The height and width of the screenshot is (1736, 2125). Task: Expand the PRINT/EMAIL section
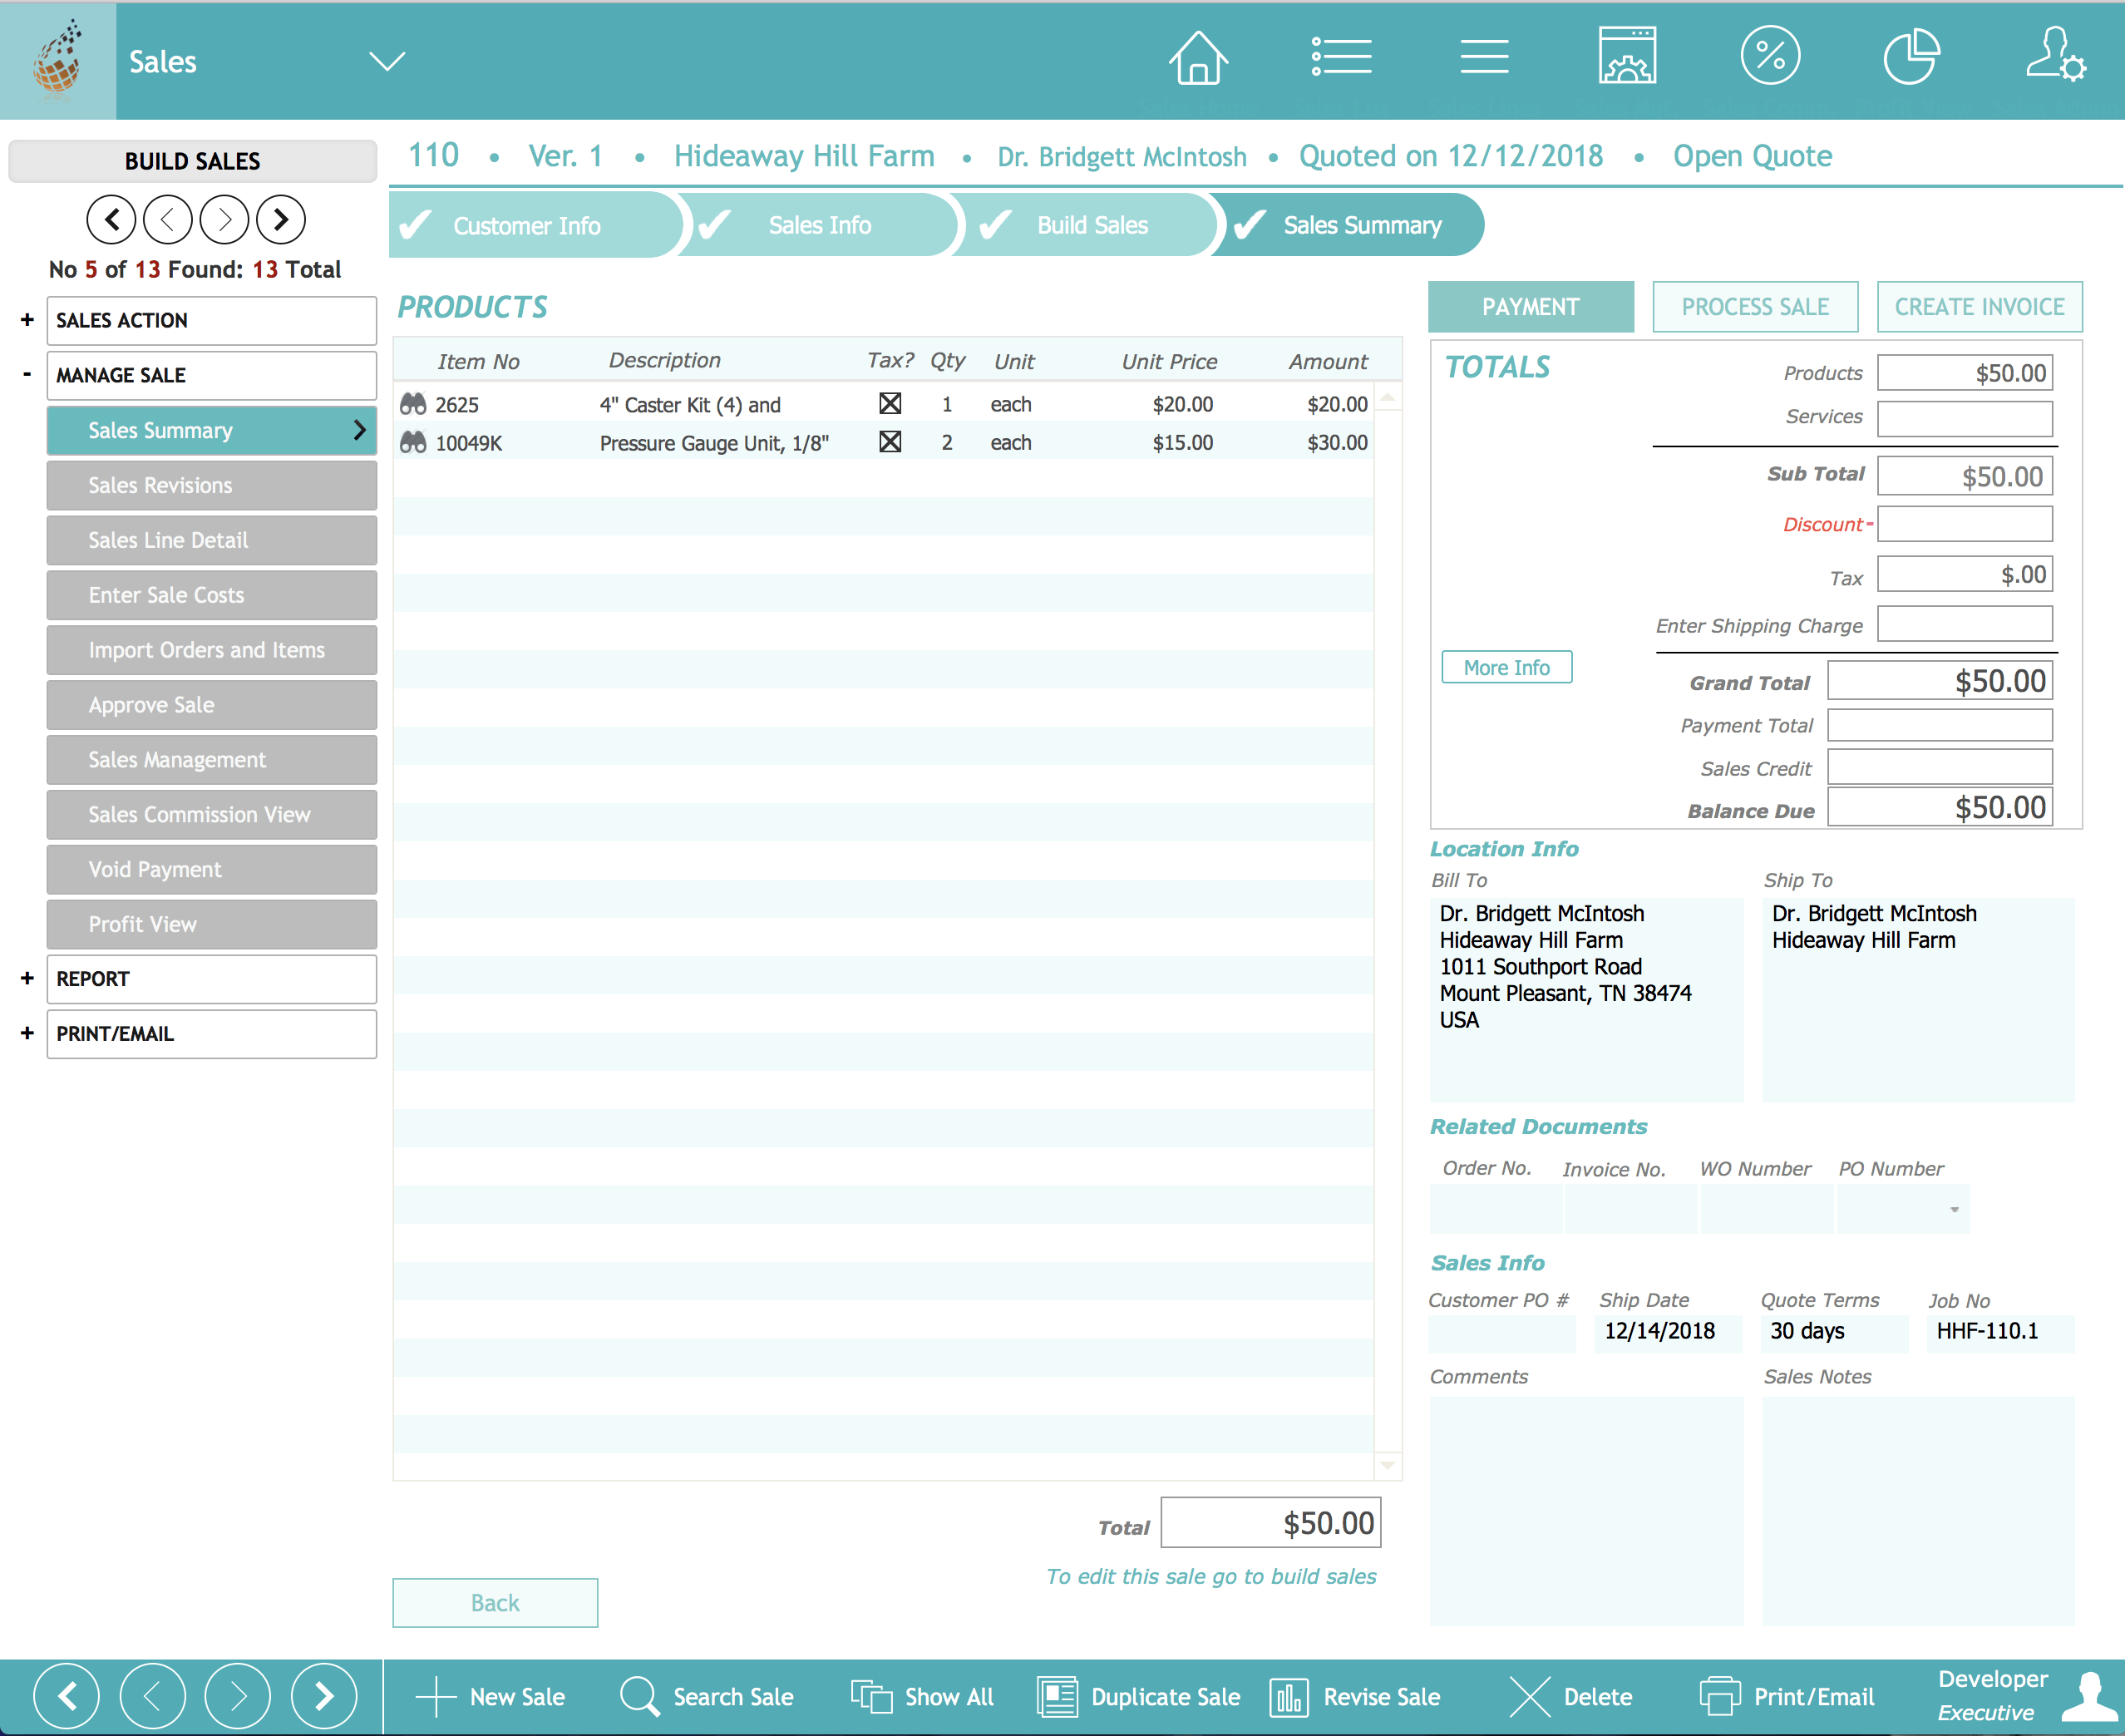pos(27,1033)
